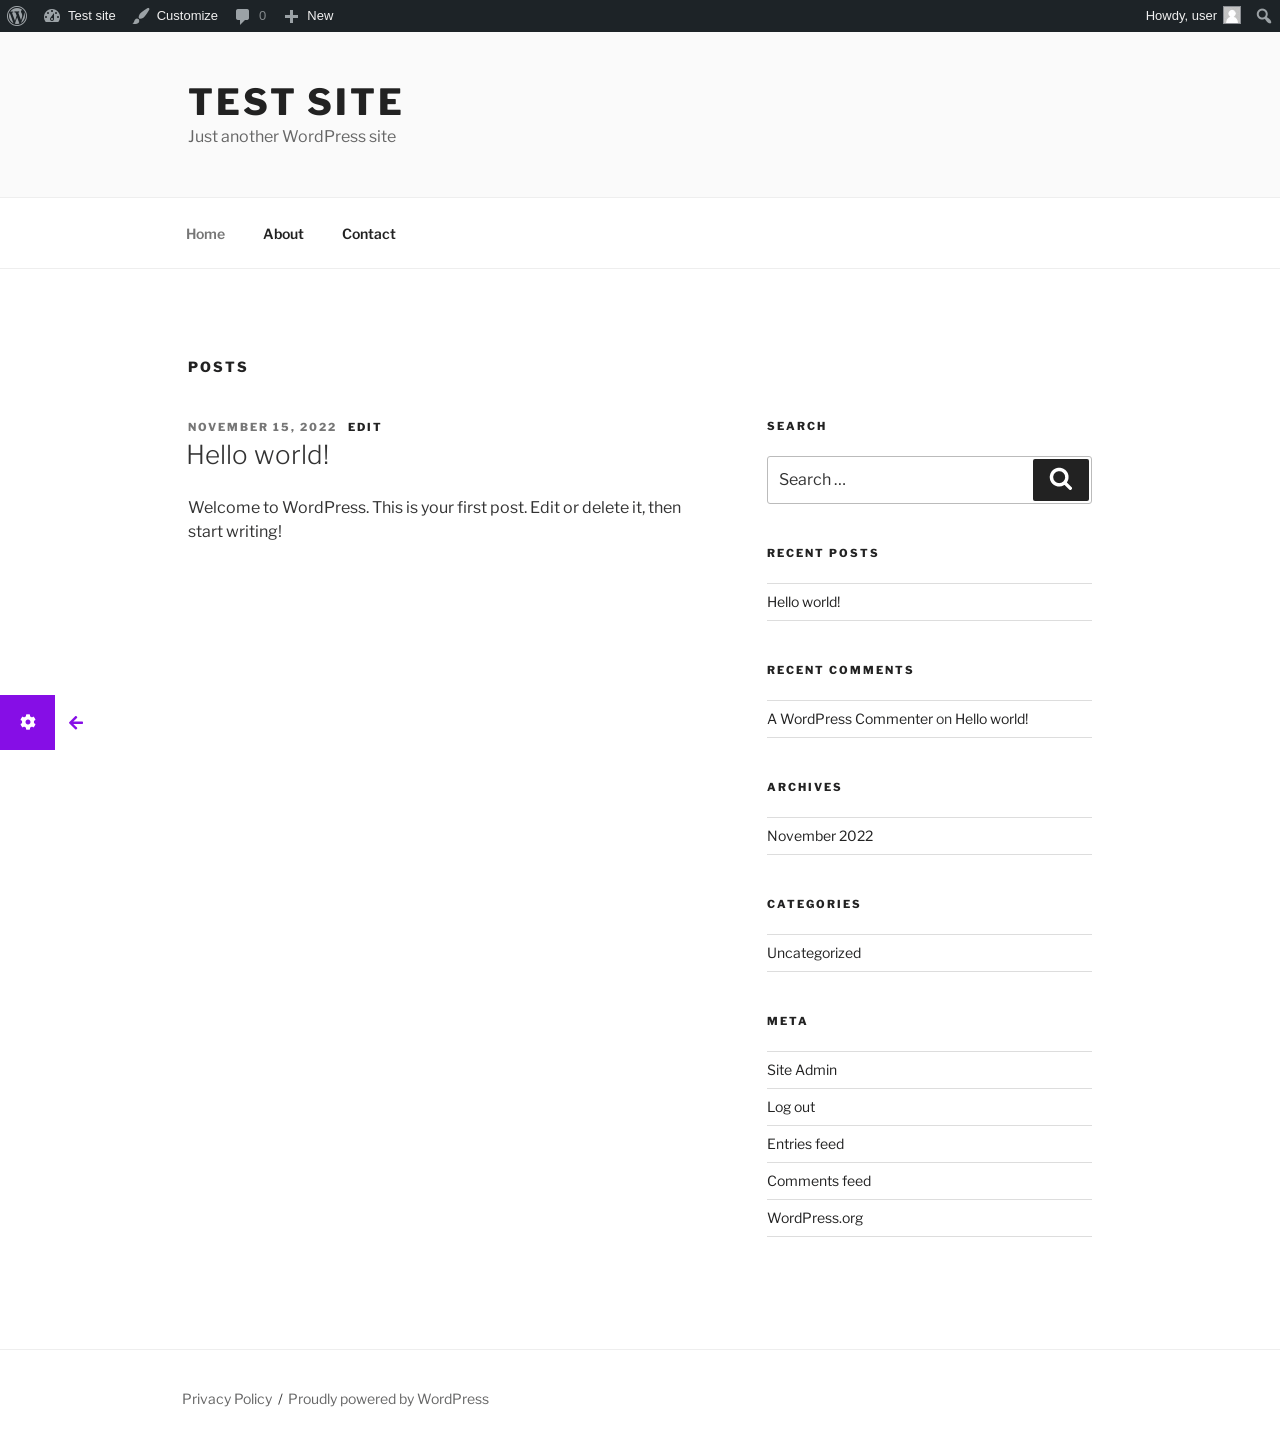1280x1445 pixels.
Task: Click the user avatar in admin bar
Action: click(1232, 15)
